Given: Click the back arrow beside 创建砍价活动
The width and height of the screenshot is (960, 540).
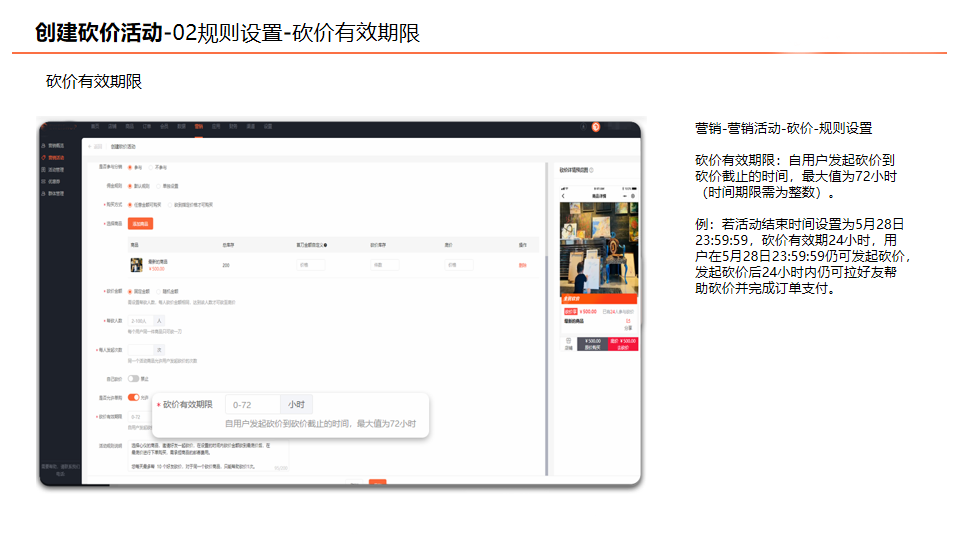Looking at the screenshot, I should pyautogui.click(x=89, y=147).
